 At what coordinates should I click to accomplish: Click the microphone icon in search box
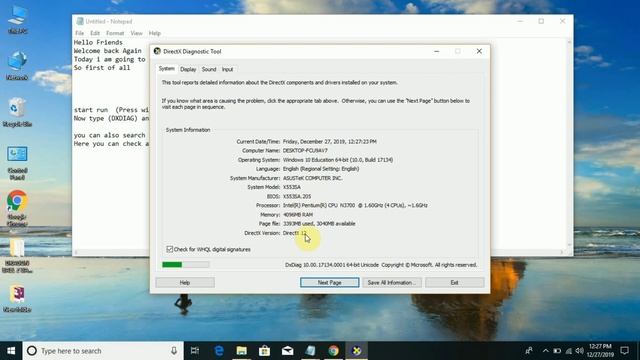point(174,351)
